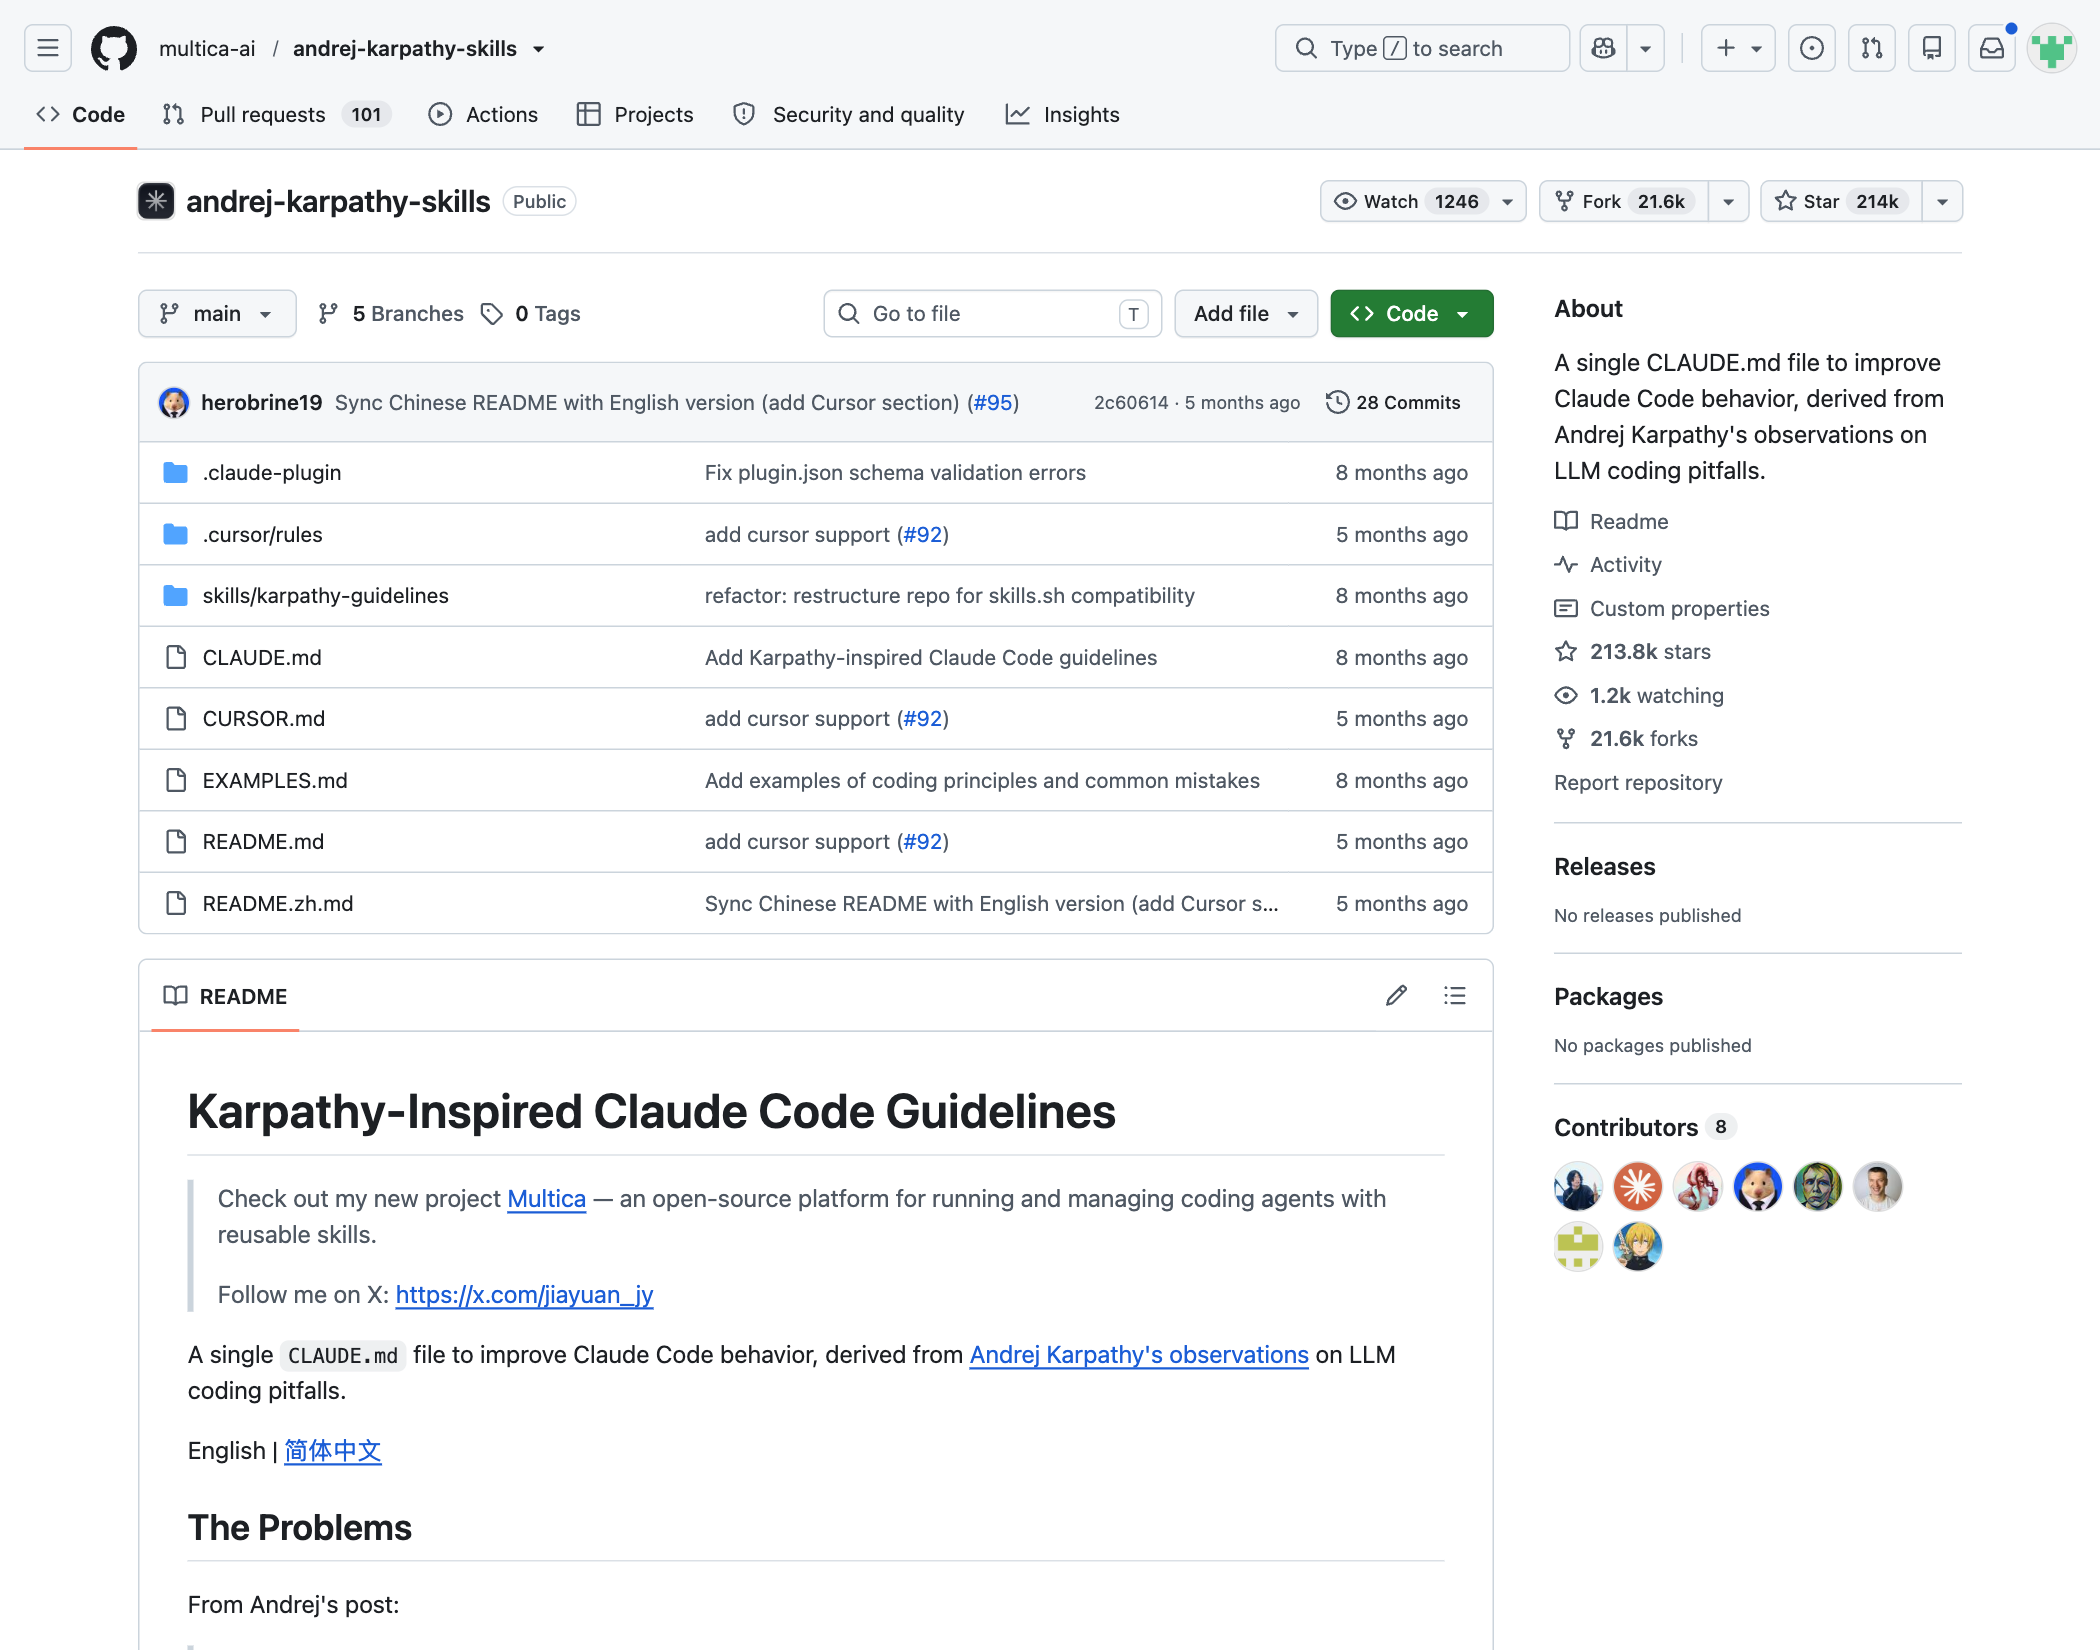Open issues icon in top header

click(1812, 48)
